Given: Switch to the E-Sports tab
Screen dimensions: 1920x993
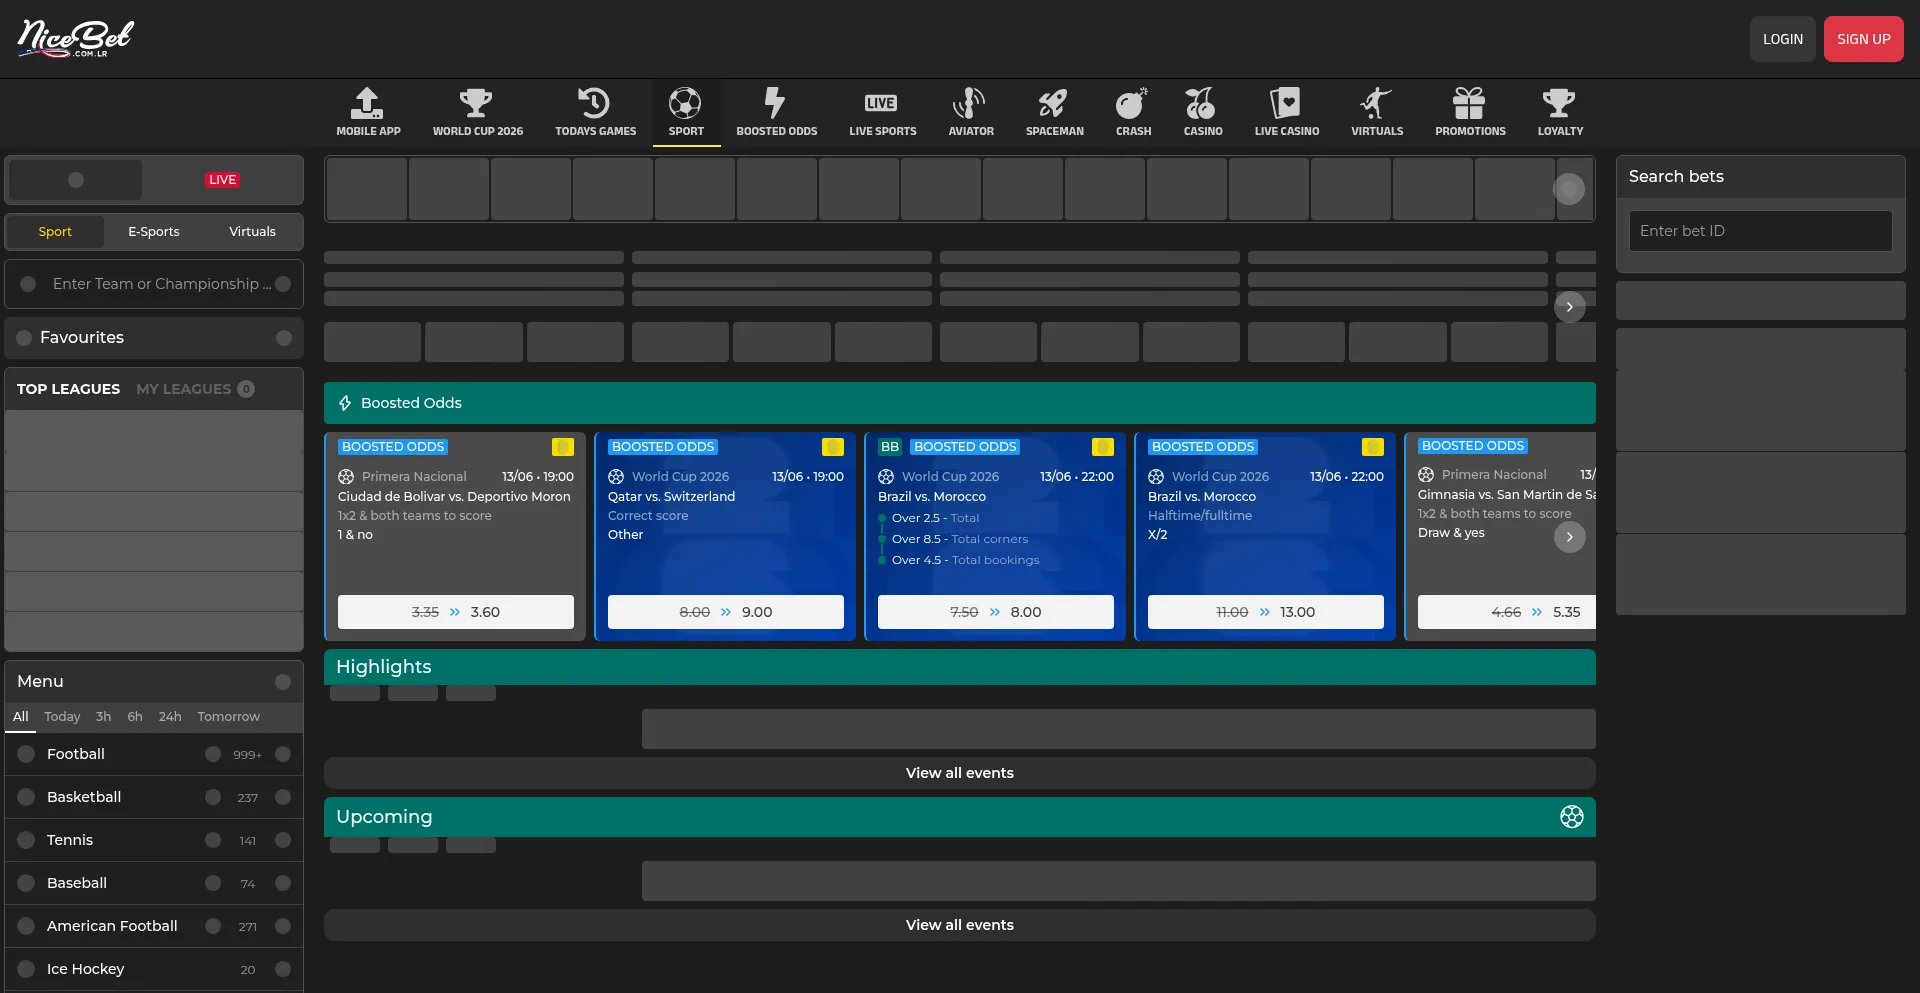Looking at the screenshot, I should coord(154,232).
